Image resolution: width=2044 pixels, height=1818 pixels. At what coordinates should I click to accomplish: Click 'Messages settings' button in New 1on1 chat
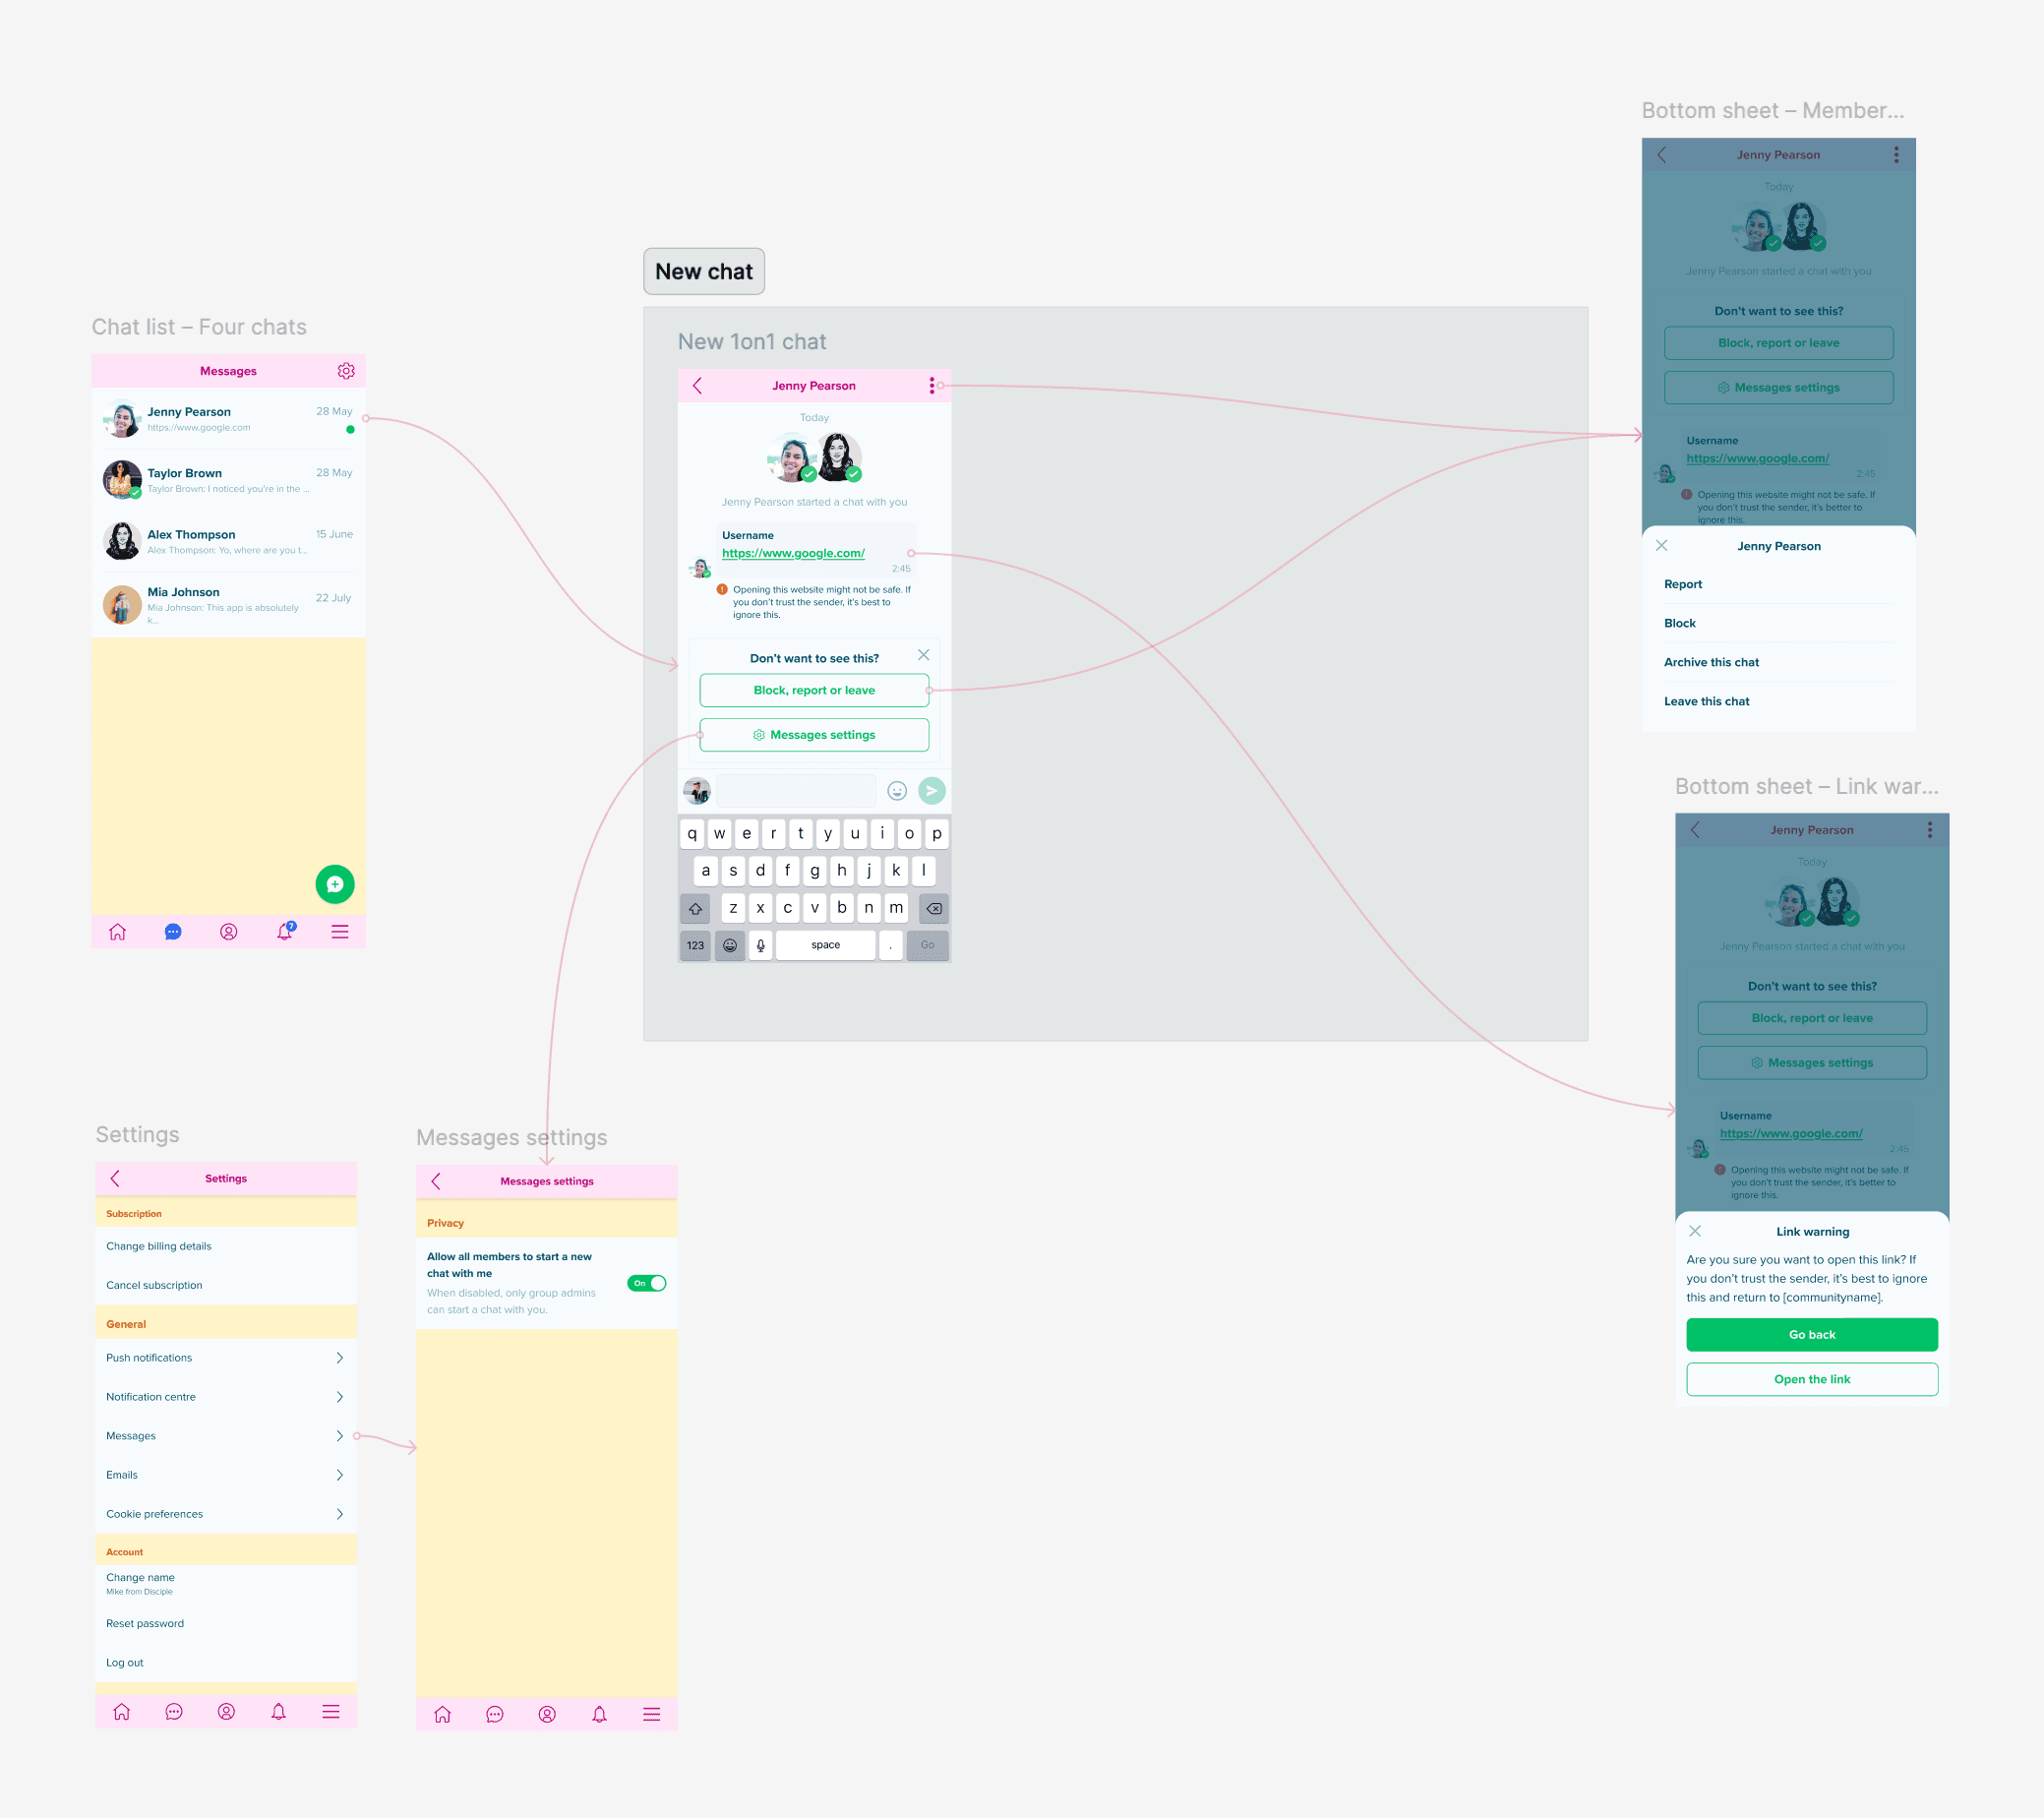click(x=815, y=736)
